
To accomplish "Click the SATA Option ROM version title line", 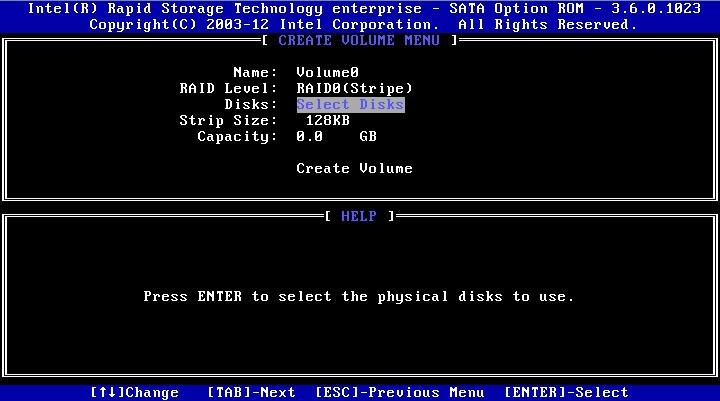I will (x=360, y=8).
